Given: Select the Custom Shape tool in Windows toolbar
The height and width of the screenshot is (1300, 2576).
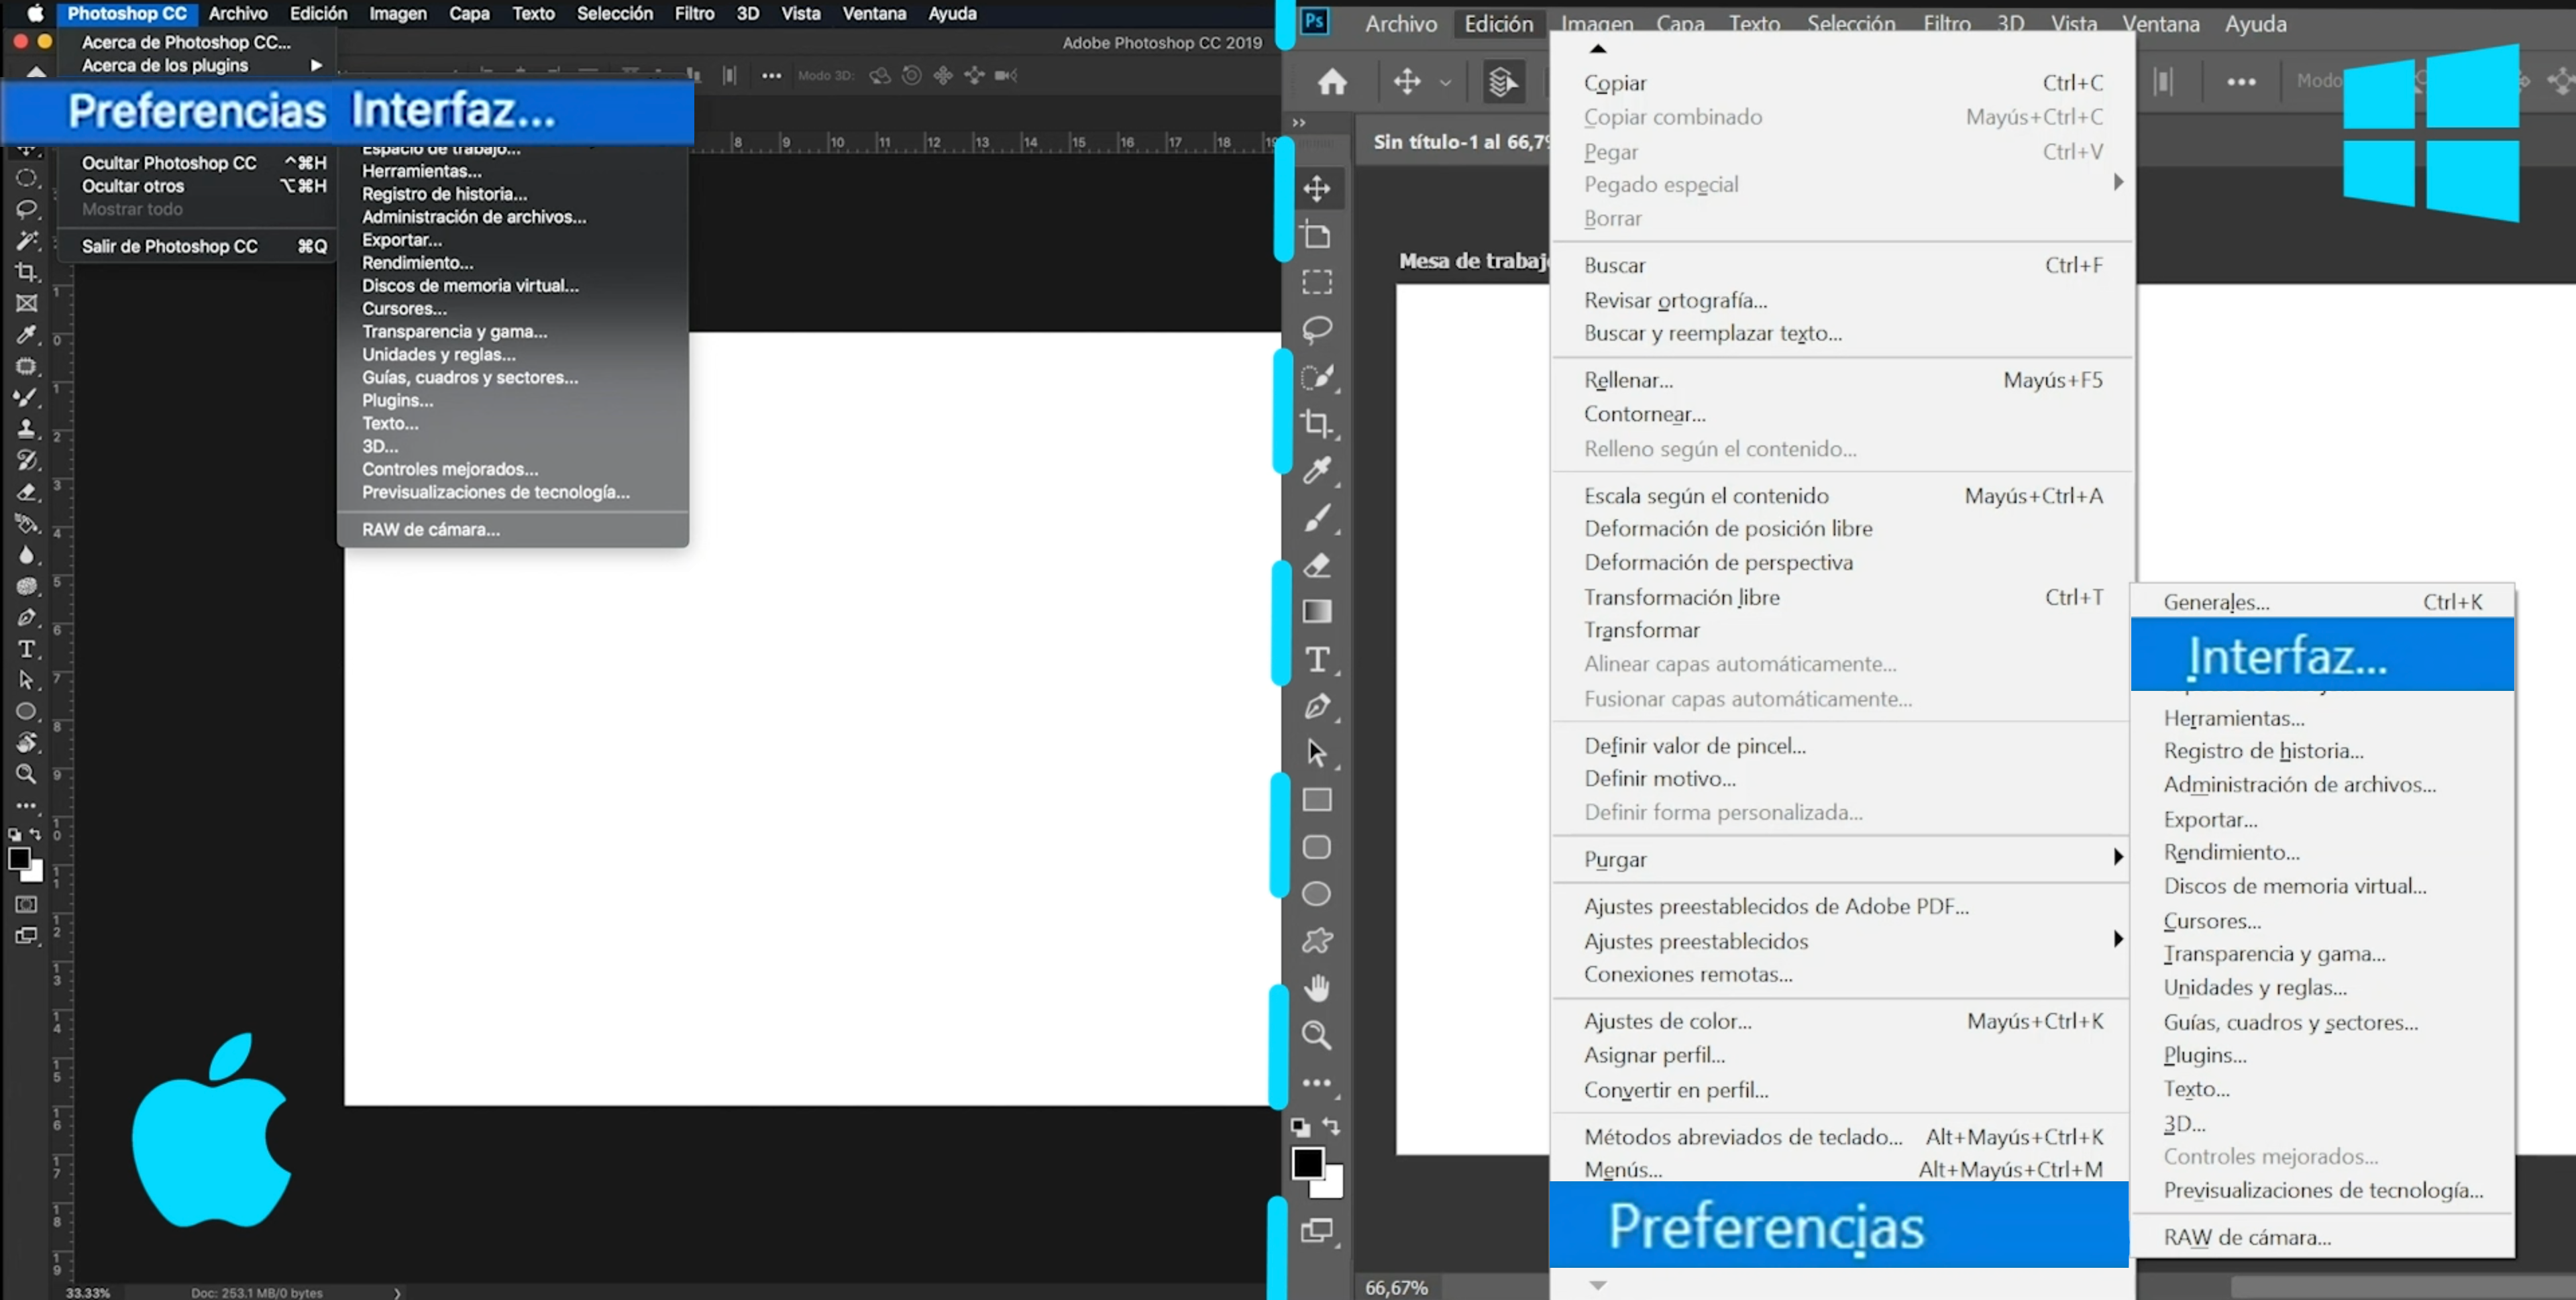Looking at the screenshot, I should (1317, 940).
